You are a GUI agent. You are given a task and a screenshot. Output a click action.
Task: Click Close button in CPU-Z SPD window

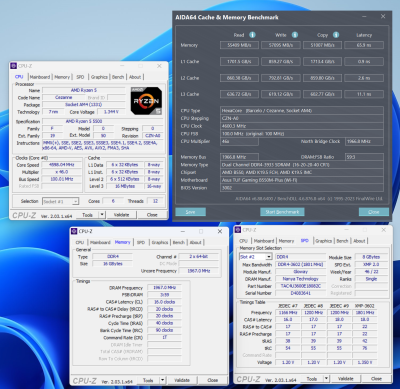pos(376,379)
